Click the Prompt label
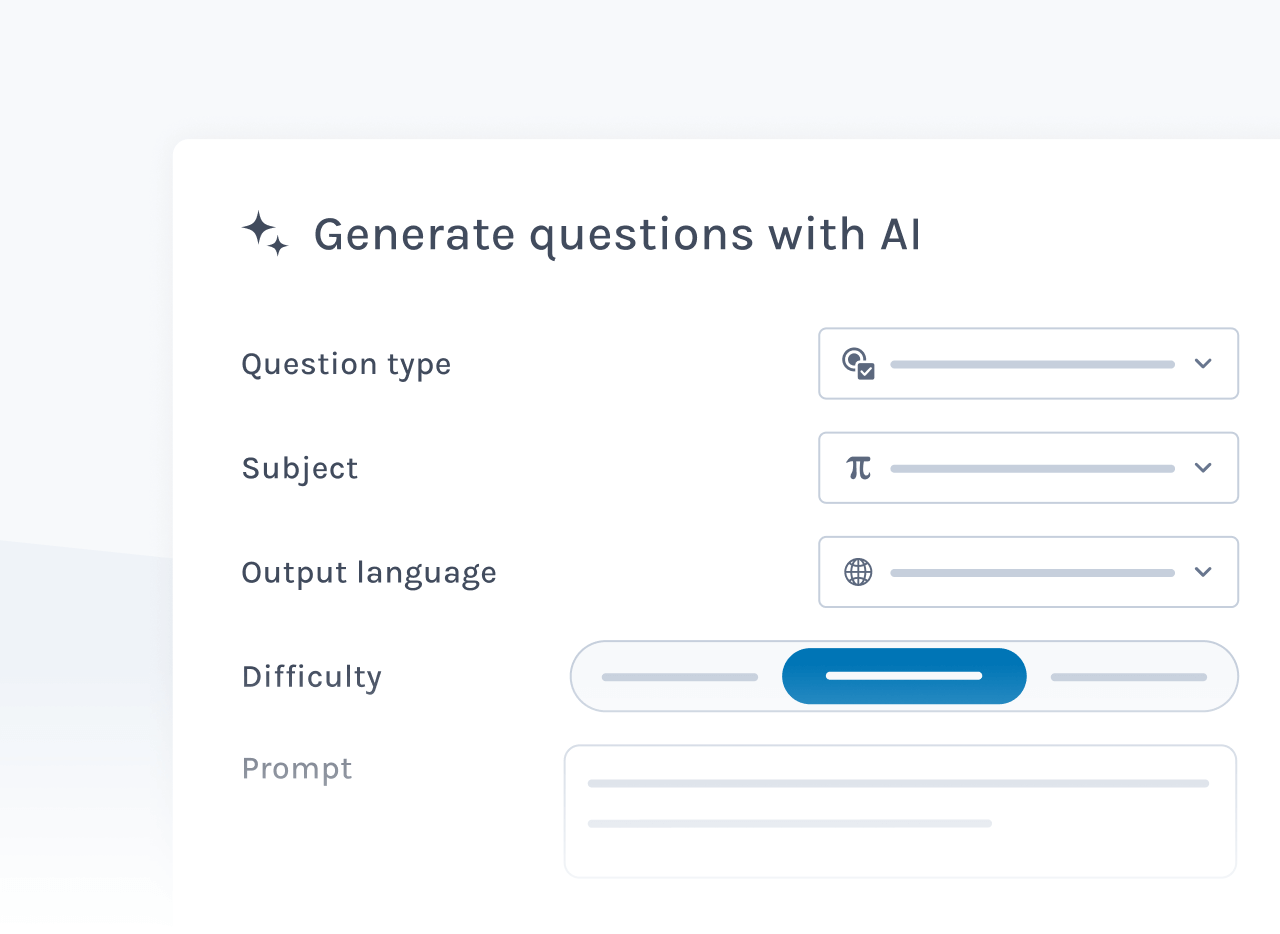The image size is (1280, 934). coord(297,768)
